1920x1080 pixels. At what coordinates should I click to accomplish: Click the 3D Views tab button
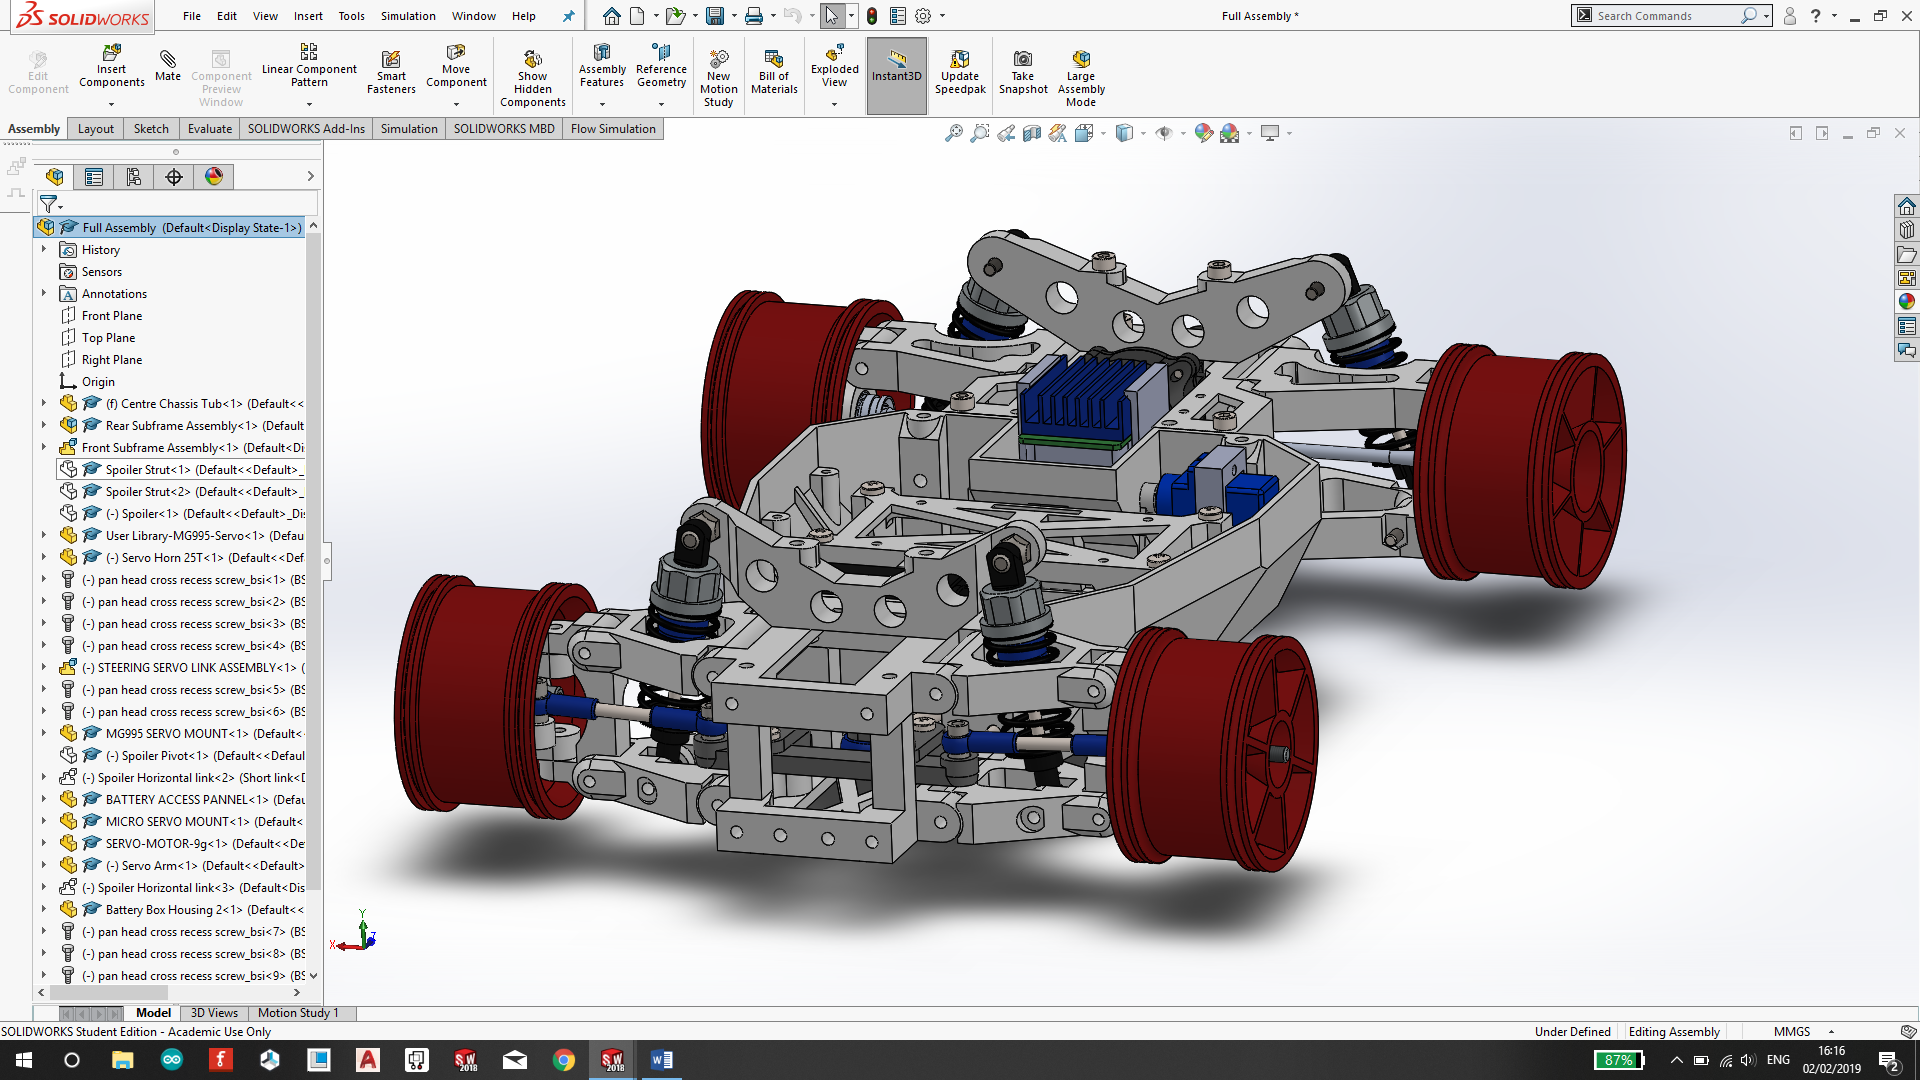[214, 1013]
